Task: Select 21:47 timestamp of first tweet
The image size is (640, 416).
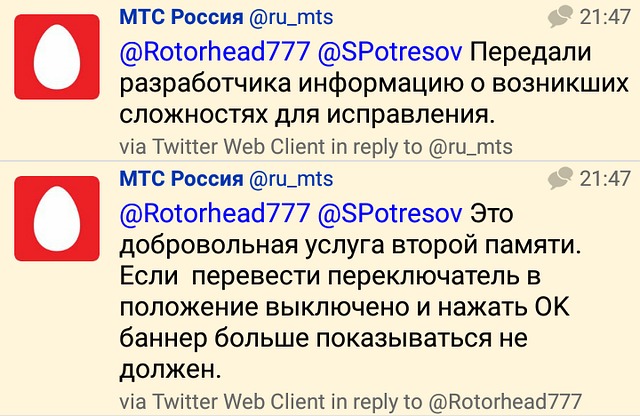Action: [605, 17]
